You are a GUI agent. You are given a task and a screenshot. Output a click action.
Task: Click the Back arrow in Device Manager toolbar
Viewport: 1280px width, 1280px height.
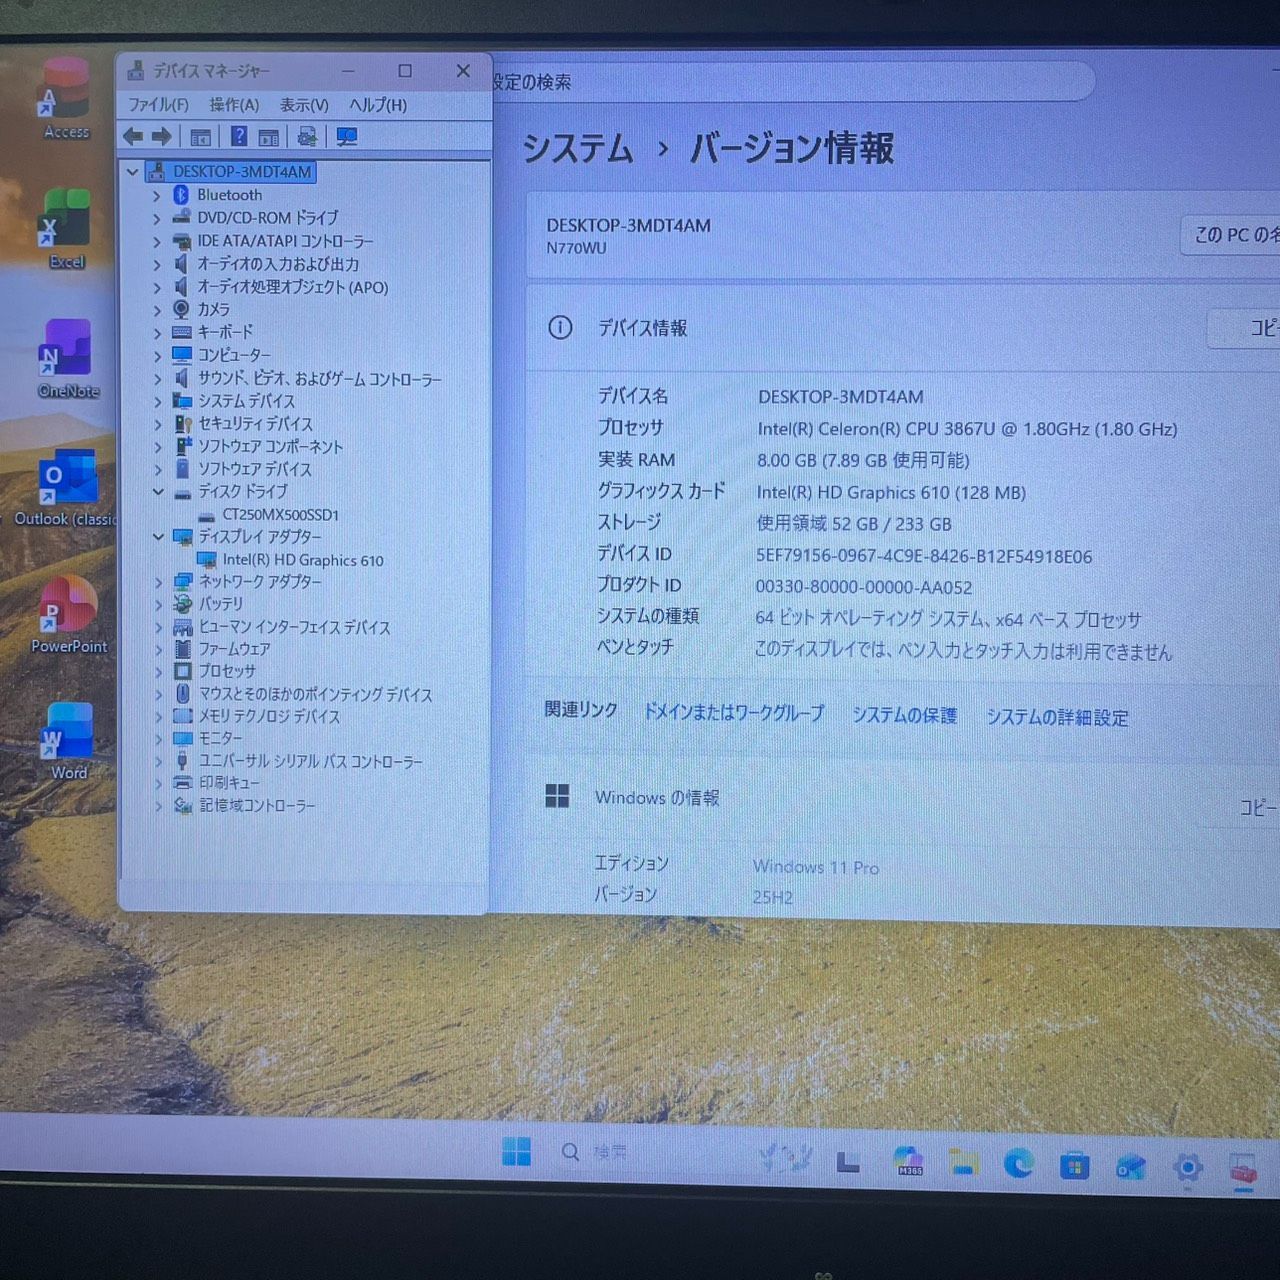click(x=132, y=137)
